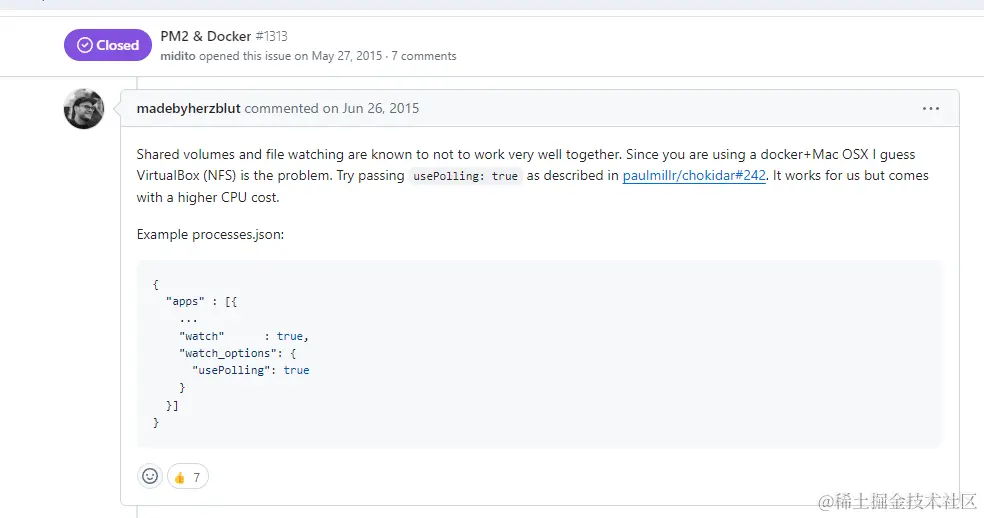Click the "watch_options" line in the code block

tap(238, 353)
